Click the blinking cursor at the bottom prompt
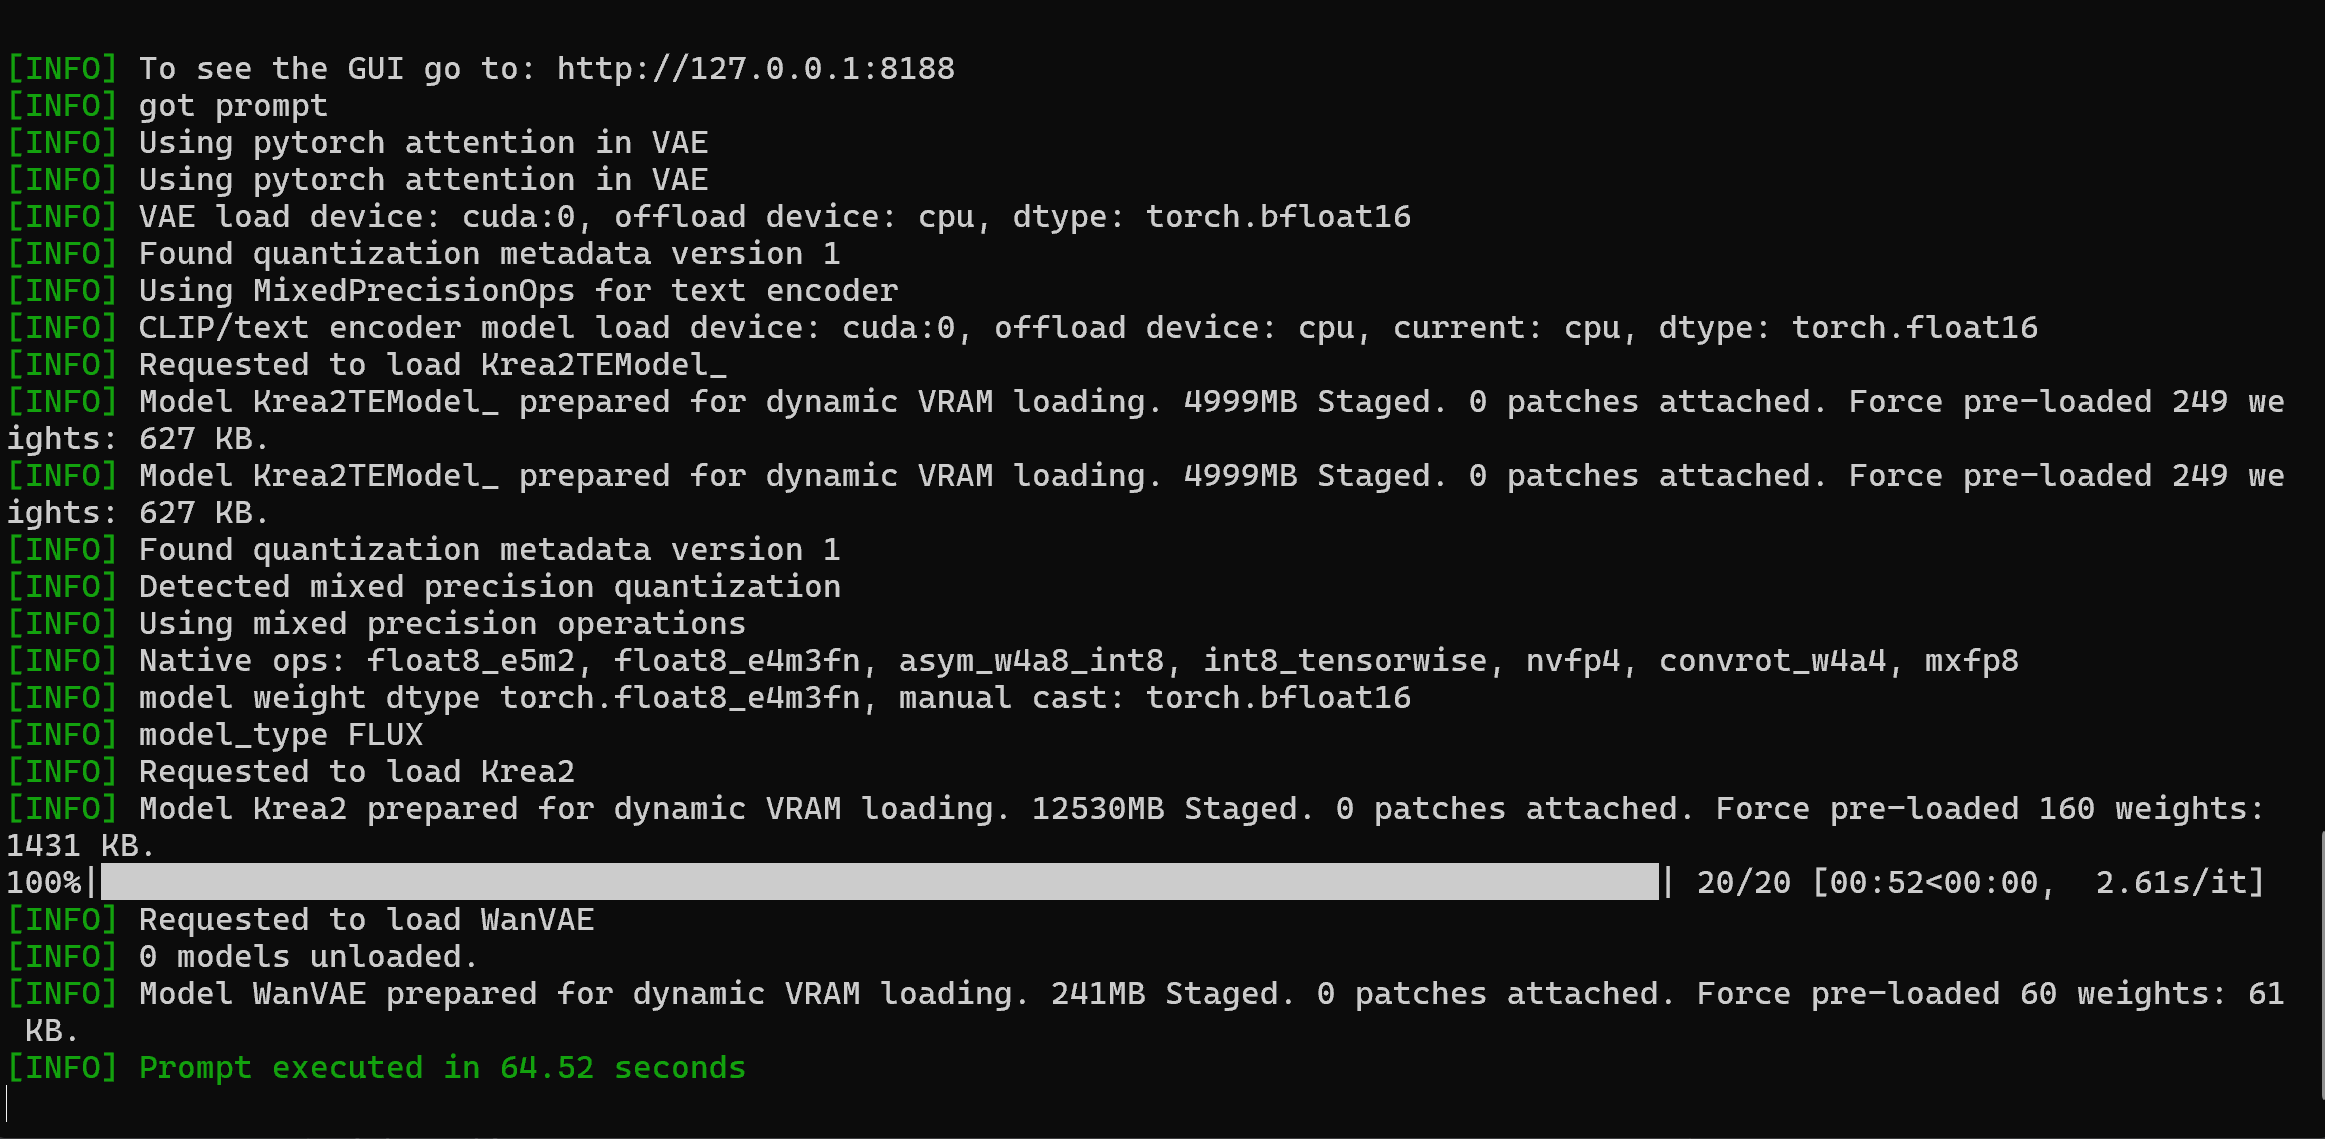This screenshot has width=2325, height=1139. point(7,1104)
